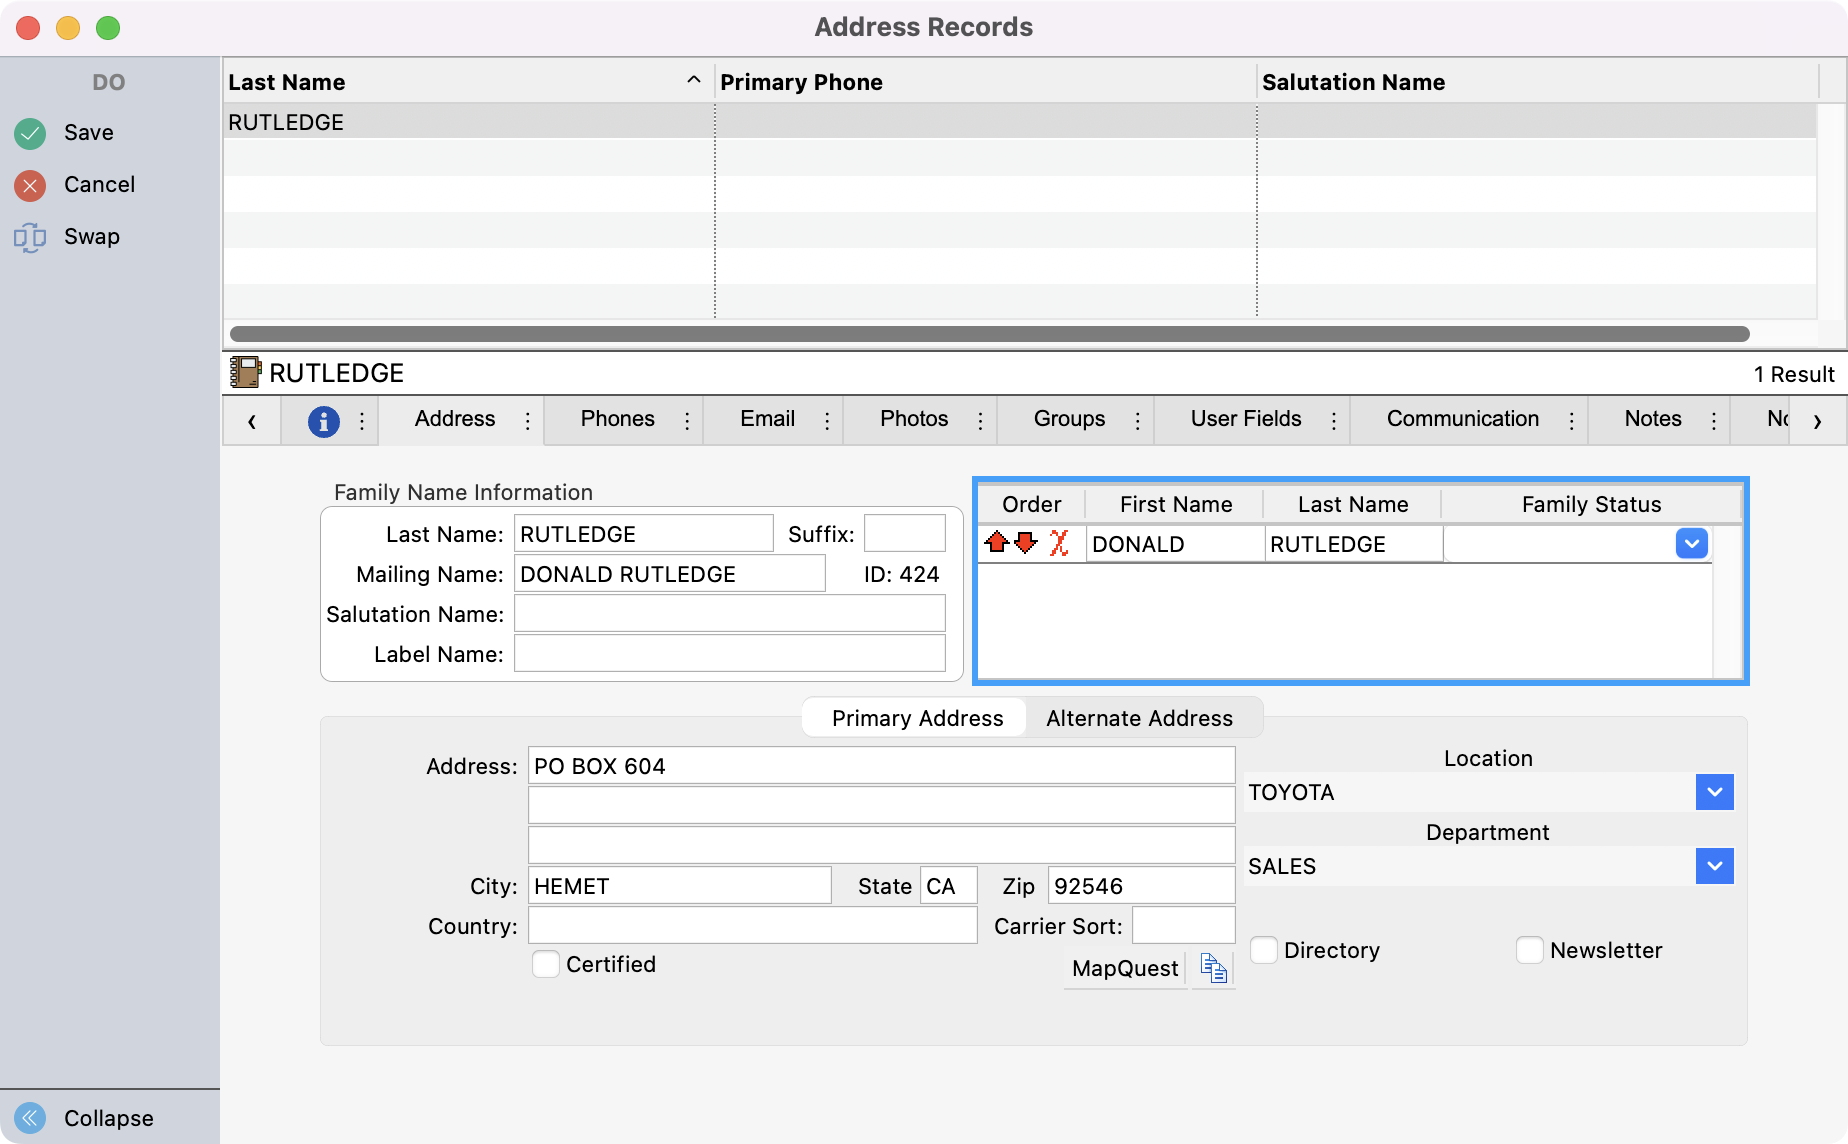Move DONALD up with red up arrow
Screen dimensions: 1848x1144
(996, 543)
